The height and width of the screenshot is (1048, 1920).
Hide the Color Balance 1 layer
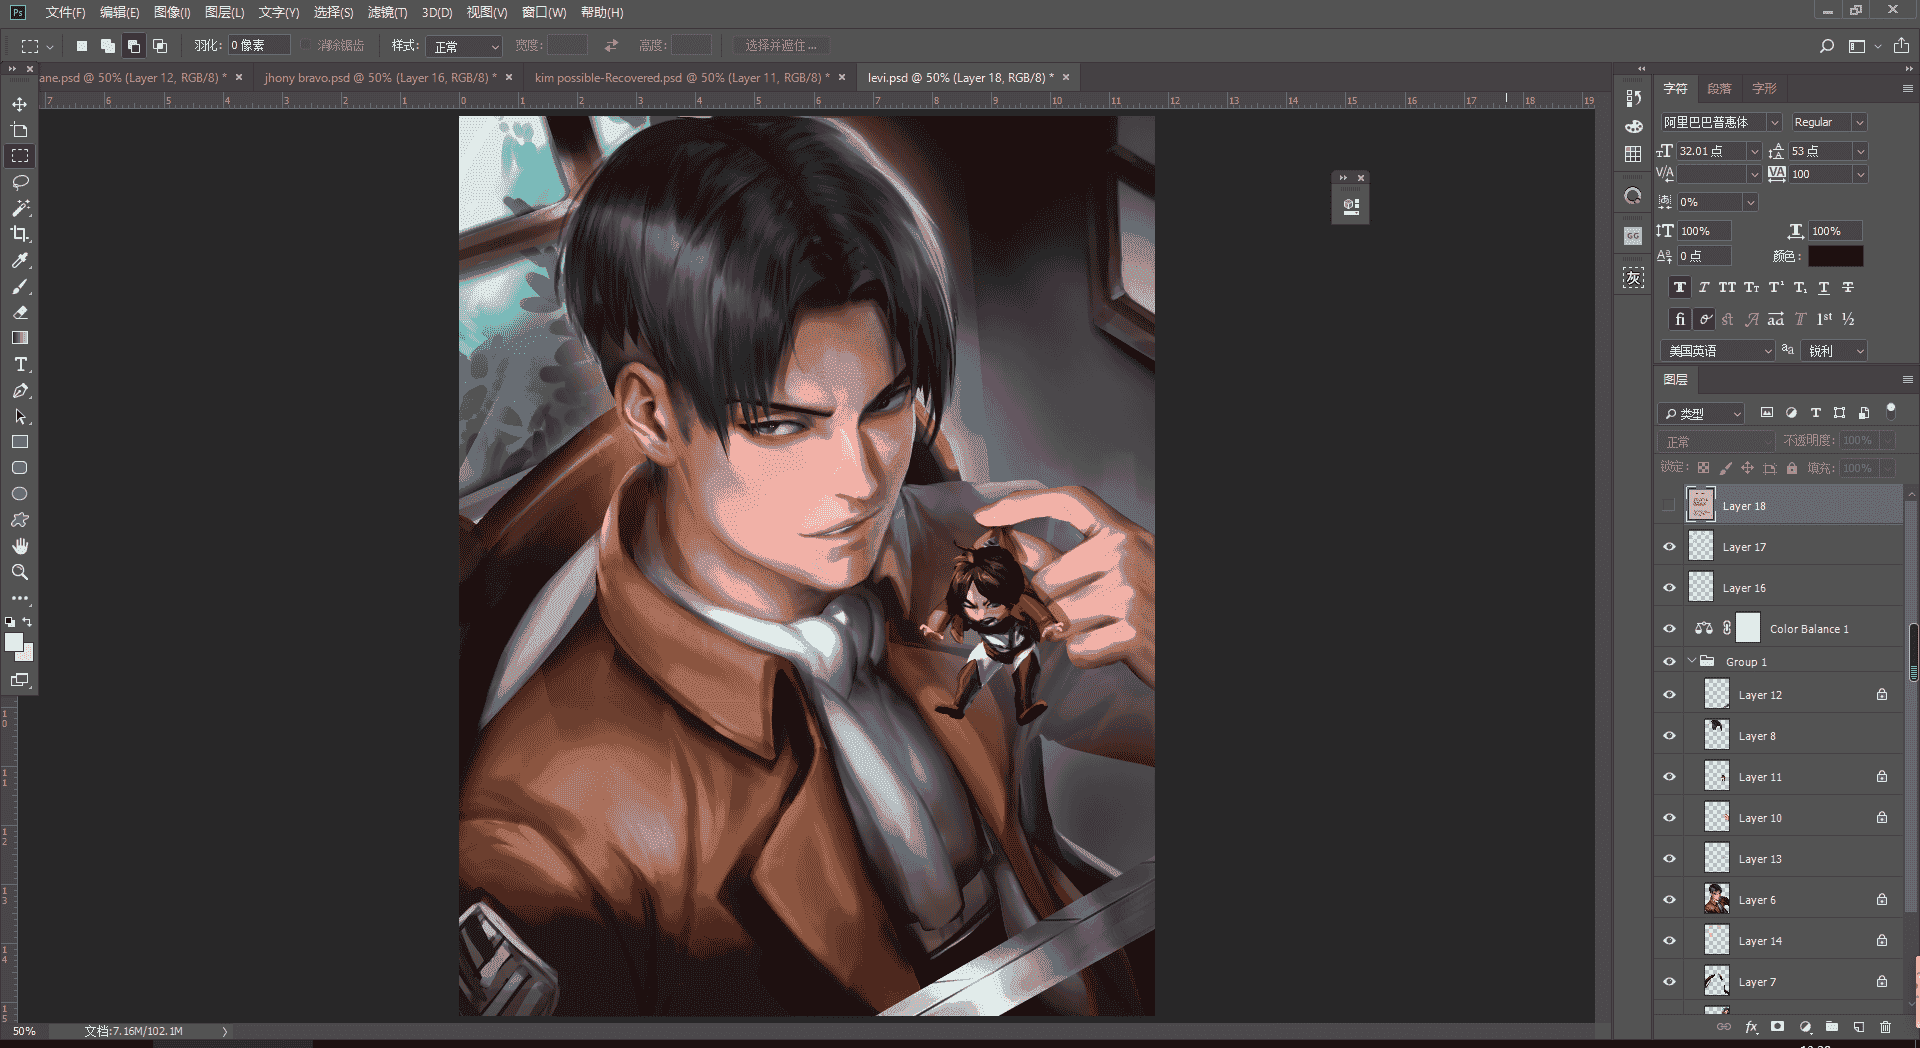coord(1669,629)
